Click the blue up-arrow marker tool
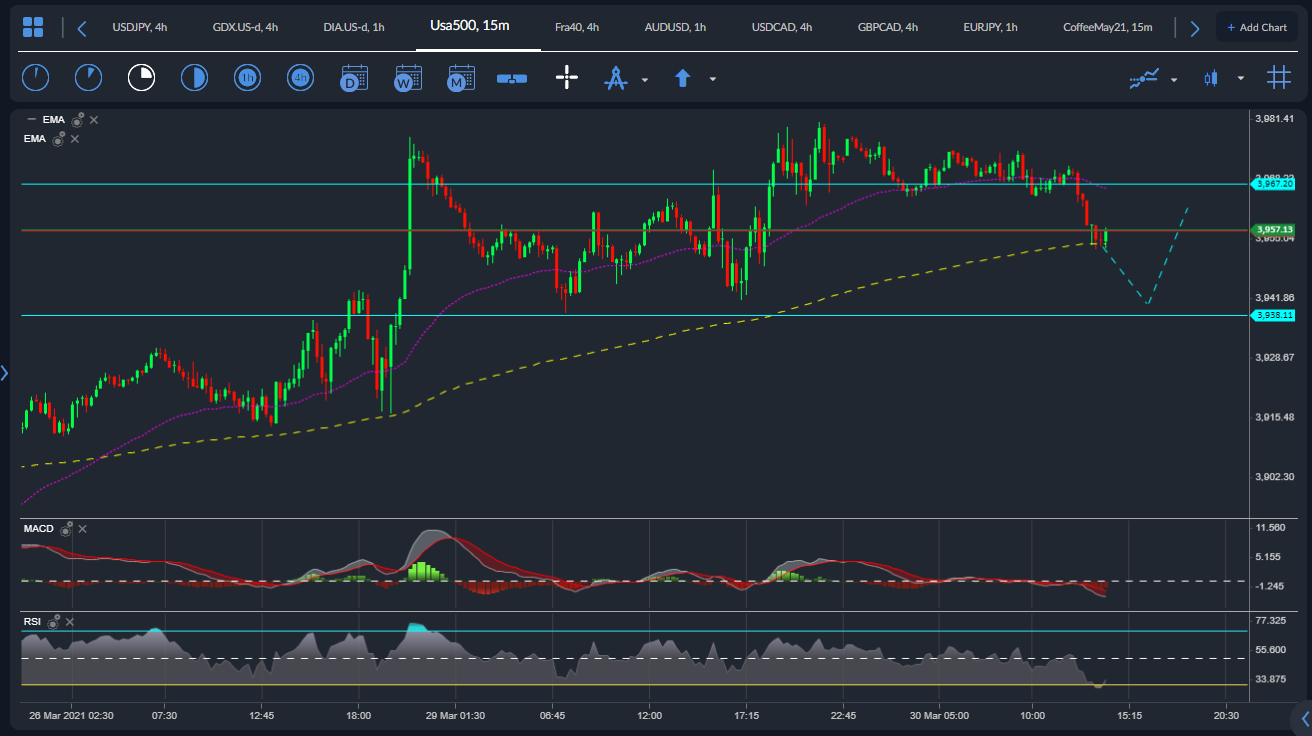Viewport: 1312px width, 736px height. click(x=683, y=78)
